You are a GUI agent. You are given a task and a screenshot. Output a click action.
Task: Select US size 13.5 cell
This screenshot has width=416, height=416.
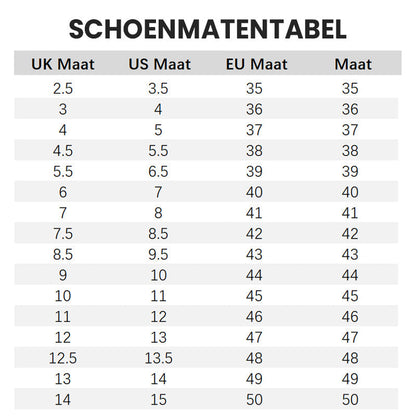click(x=158, y=358)
